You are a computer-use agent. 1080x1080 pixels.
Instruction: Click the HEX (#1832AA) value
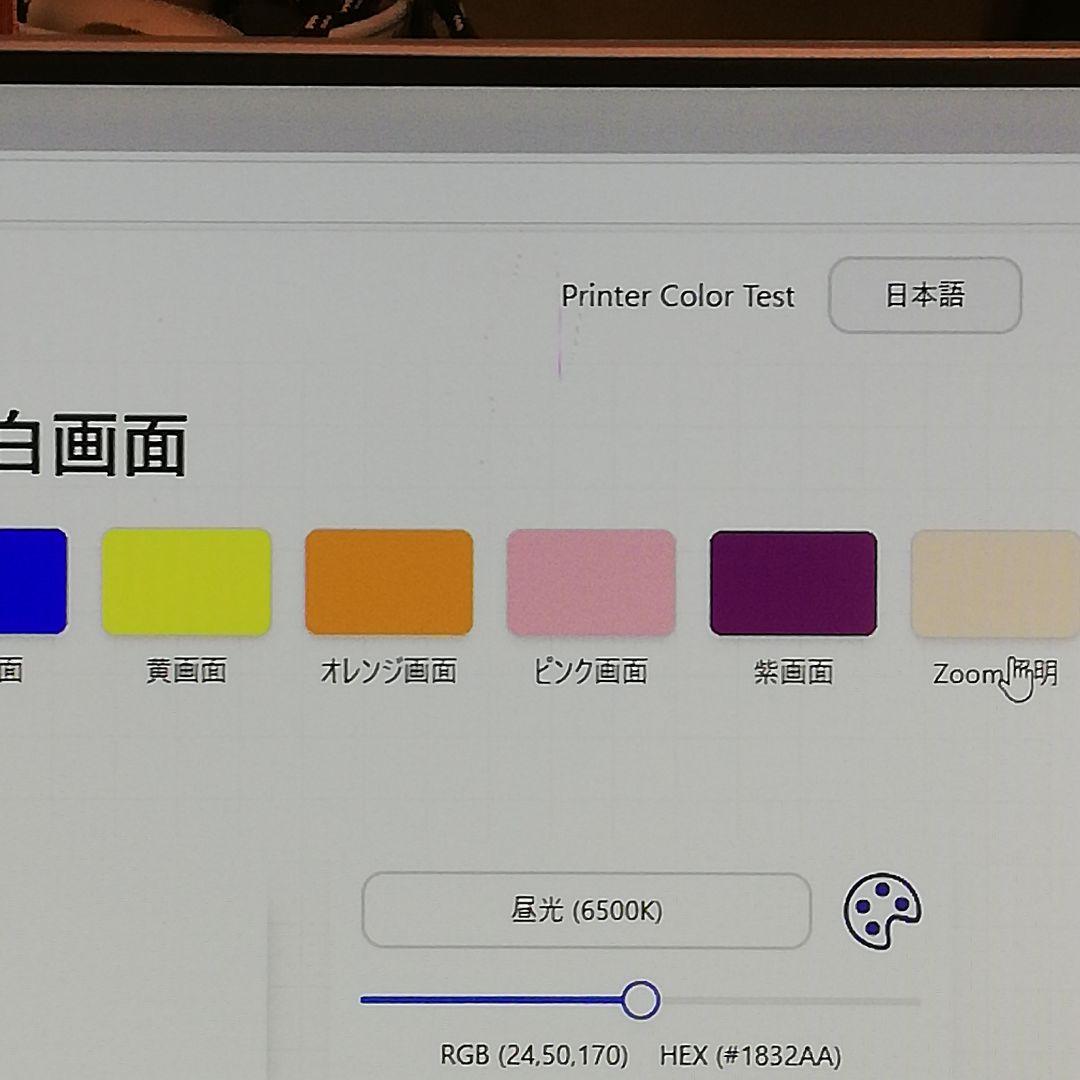tap(750, 1055)
